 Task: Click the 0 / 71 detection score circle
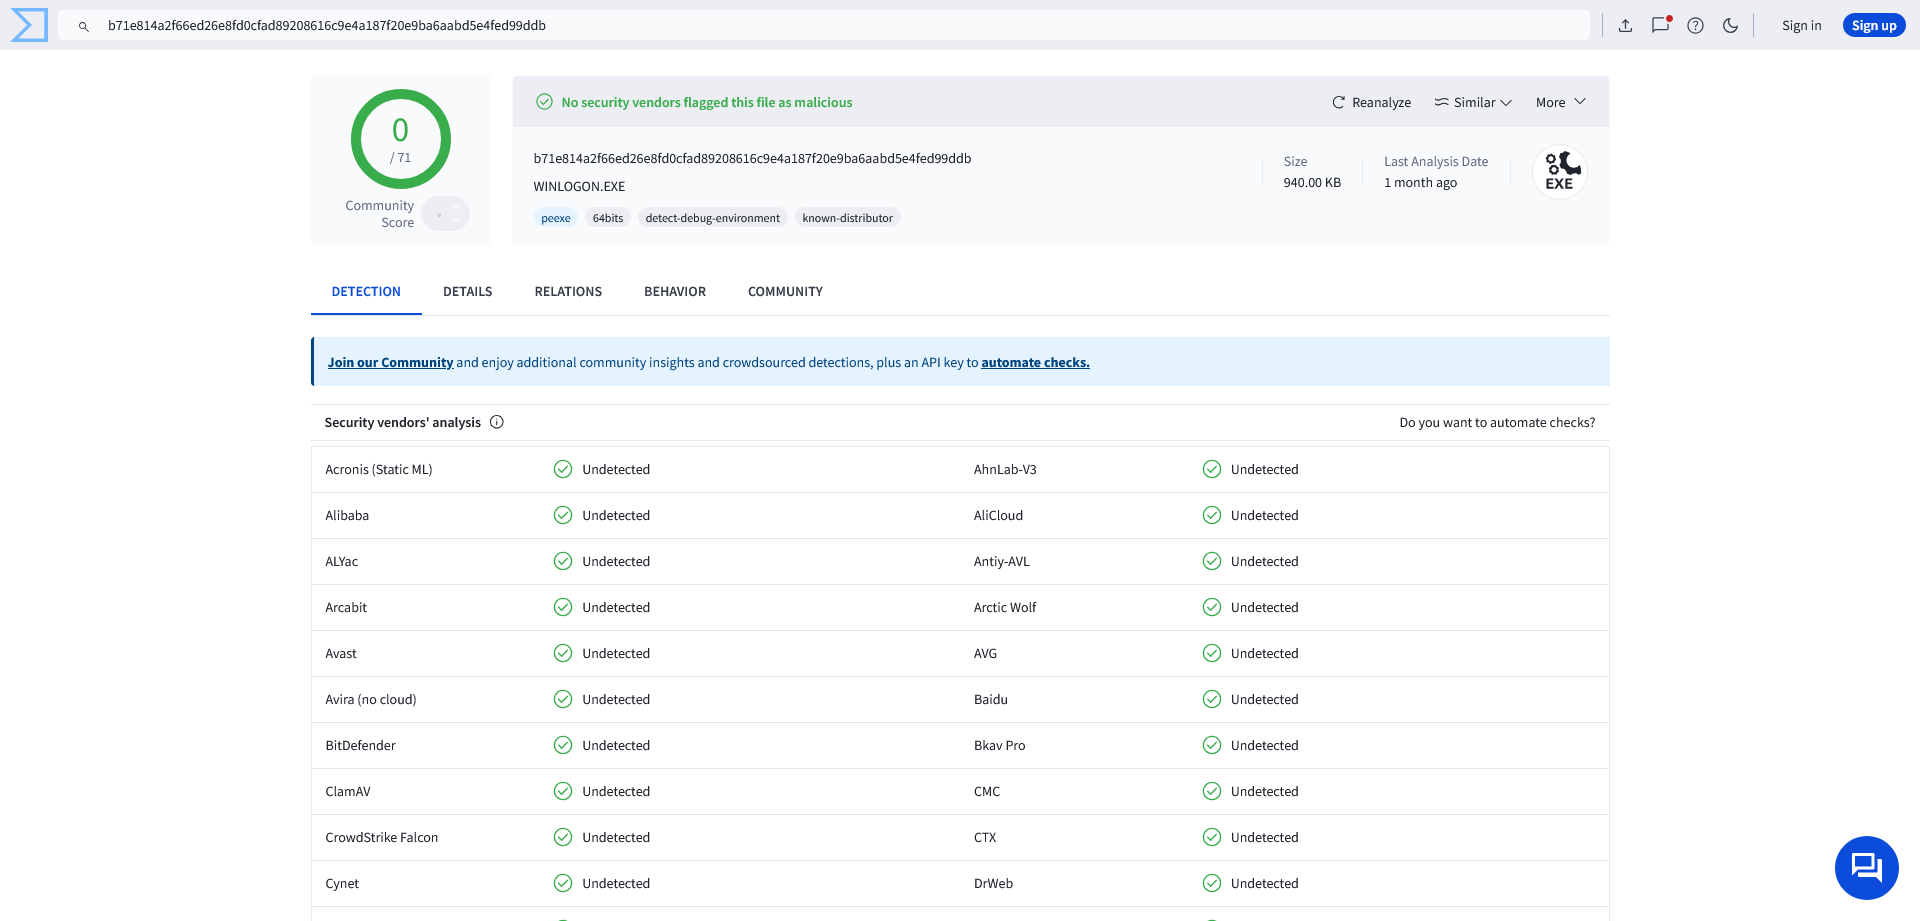400,139
